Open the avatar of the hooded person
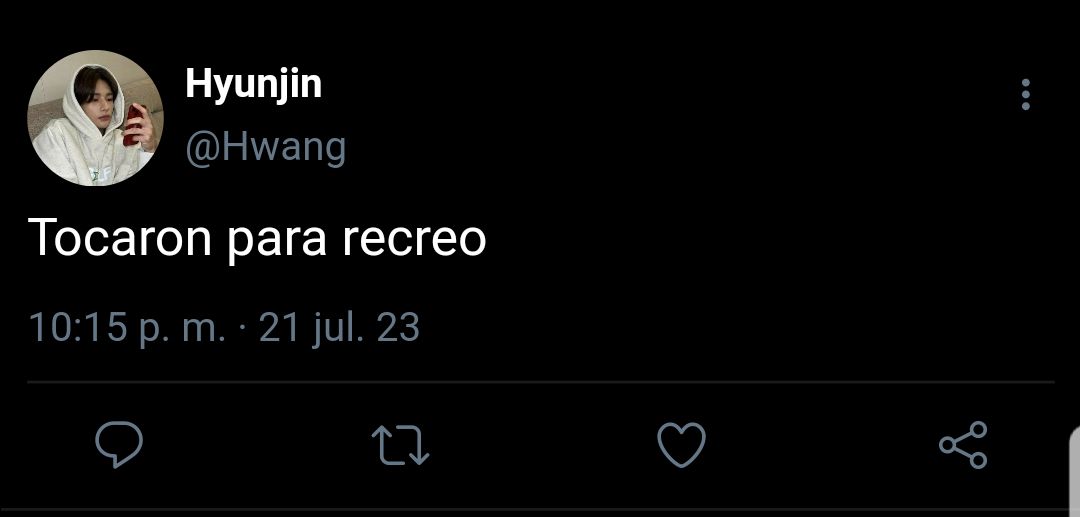Image resolution: width=1080 pixels, height=517 pixels. point(95,118)
